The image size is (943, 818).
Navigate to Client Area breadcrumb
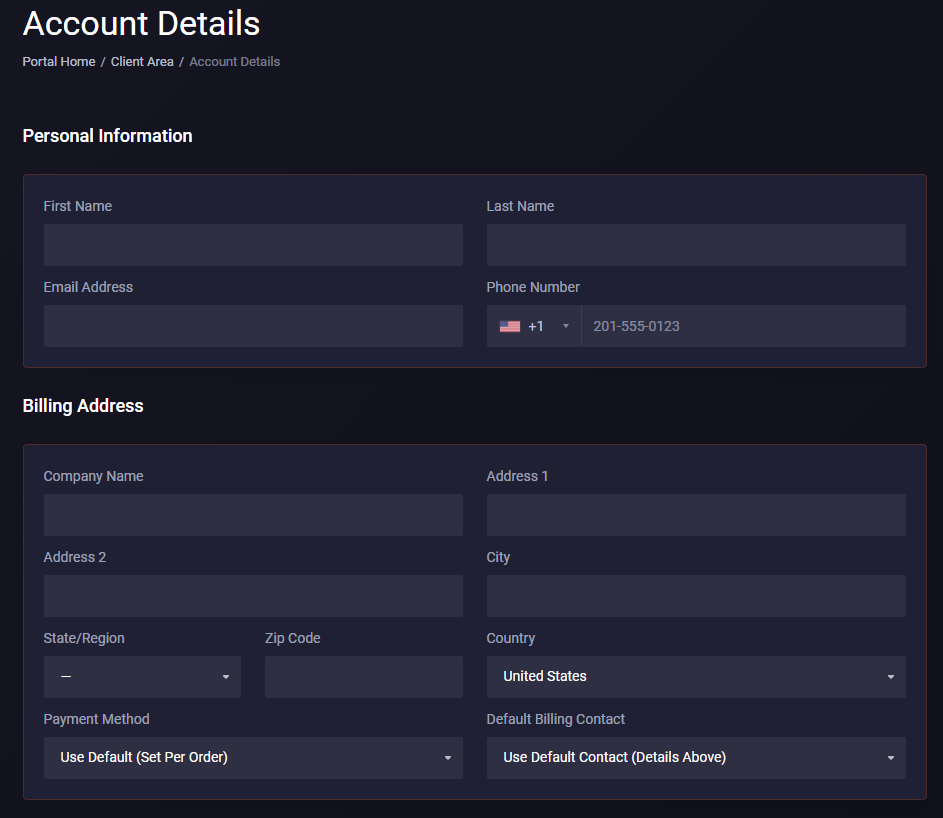click(x=142, y=62)
